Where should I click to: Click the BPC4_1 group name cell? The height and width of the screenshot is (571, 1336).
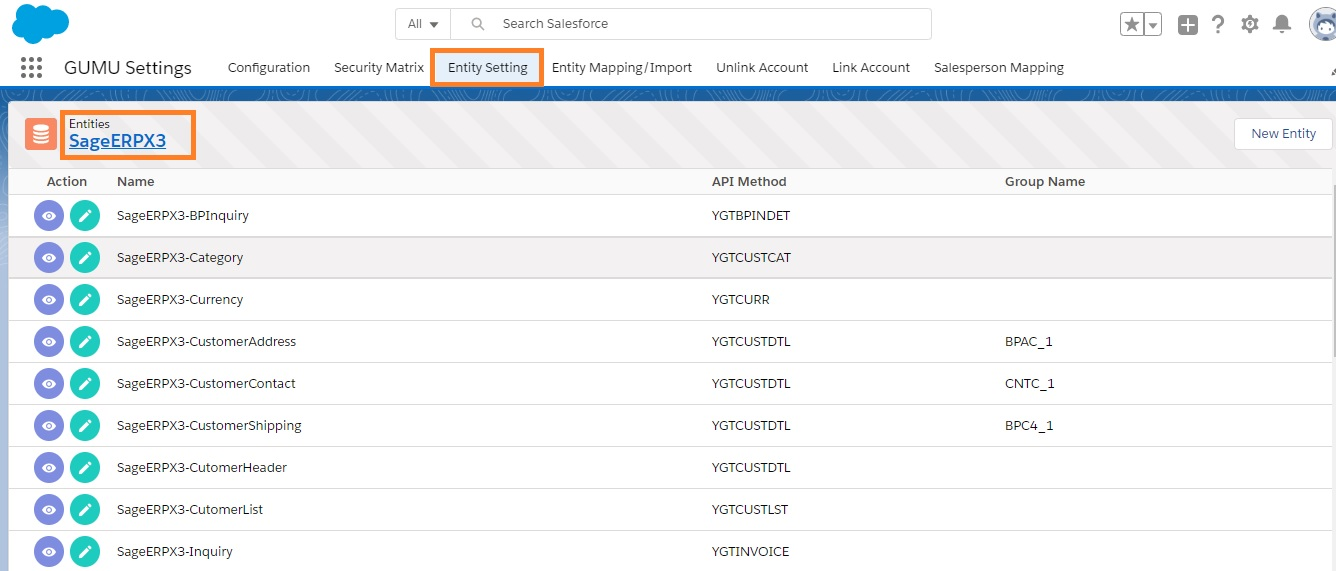(1029, 425)
